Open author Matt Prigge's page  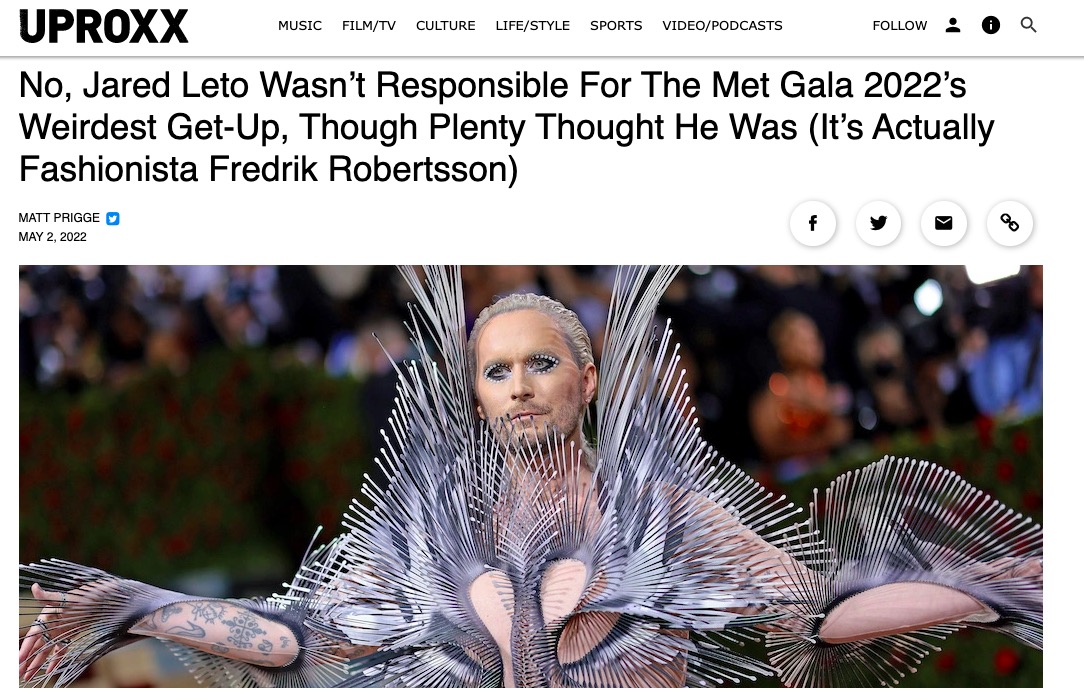click(59, 218)
